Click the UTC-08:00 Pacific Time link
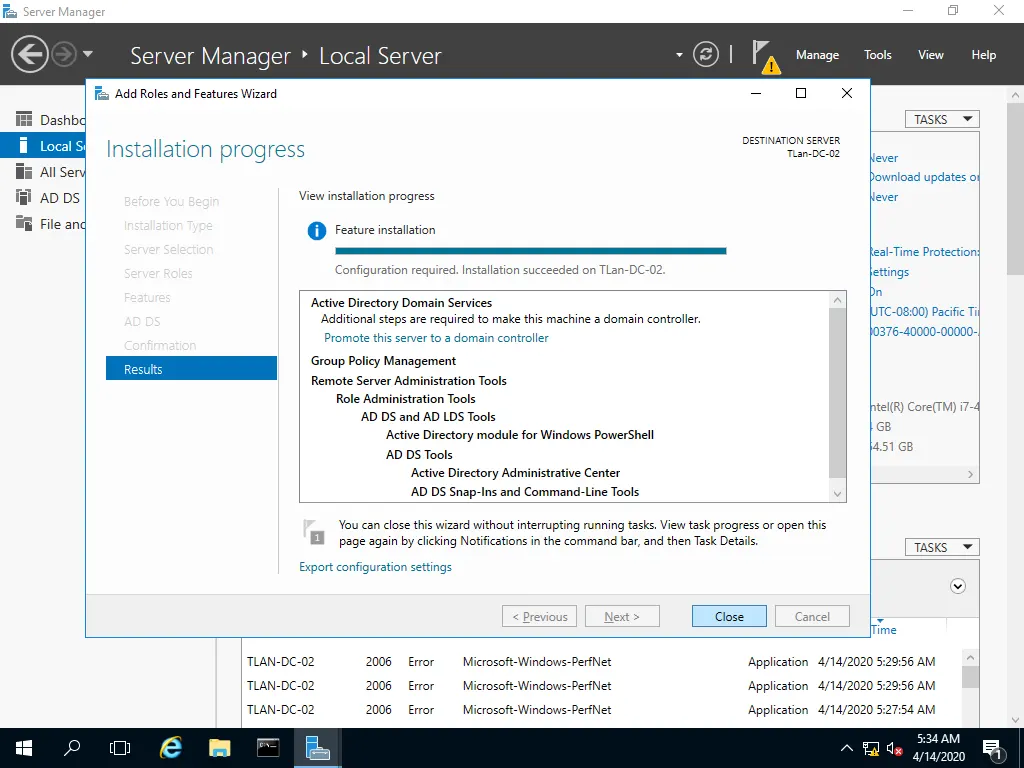 [924, 312]
